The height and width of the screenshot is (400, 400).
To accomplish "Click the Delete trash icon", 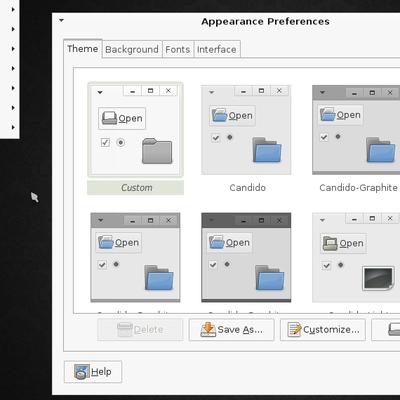I will (125, 330).
